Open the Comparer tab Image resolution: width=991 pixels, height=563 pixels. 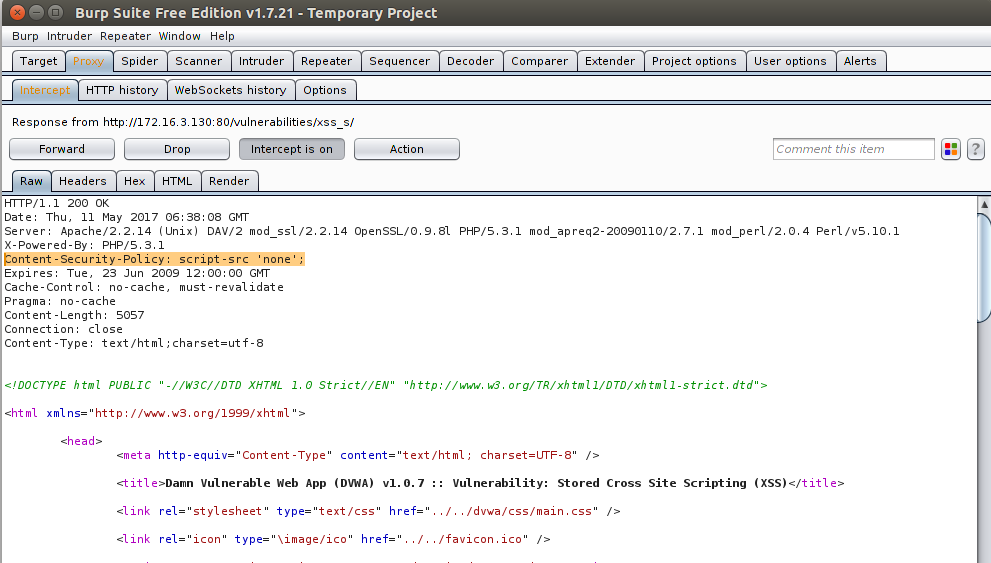[540, 61]
